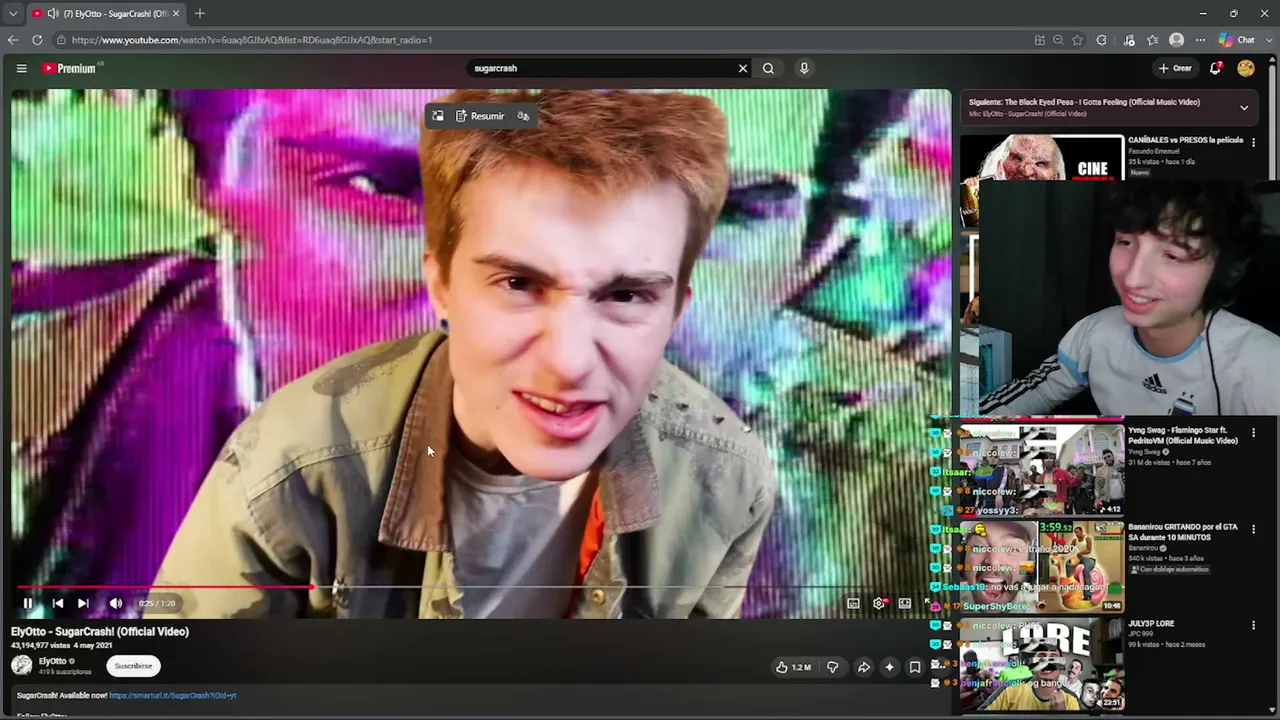Expand the Siguiente mix playlist panel
This screenshot has width=1280, height=720.
pos(1244,107)
